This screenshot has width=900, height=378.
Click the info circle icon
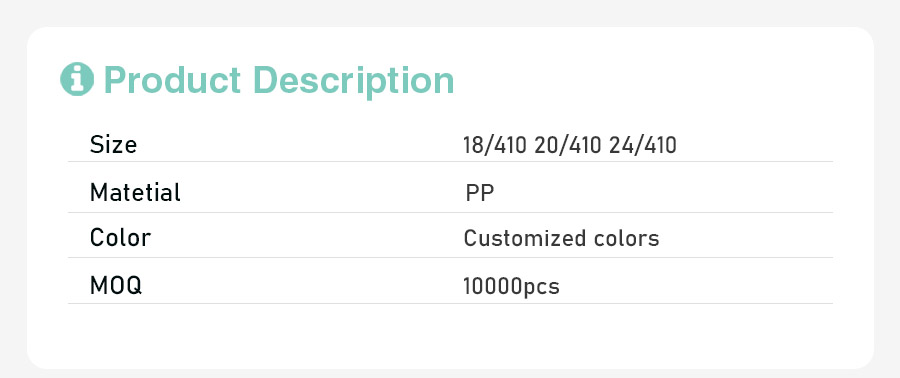coord(77,79)
